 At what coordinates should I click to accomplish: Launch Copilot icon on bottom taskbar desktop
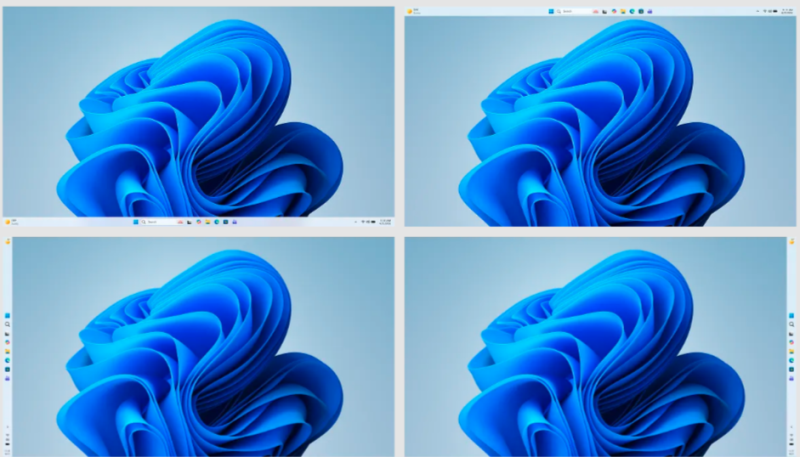[199, 222]
